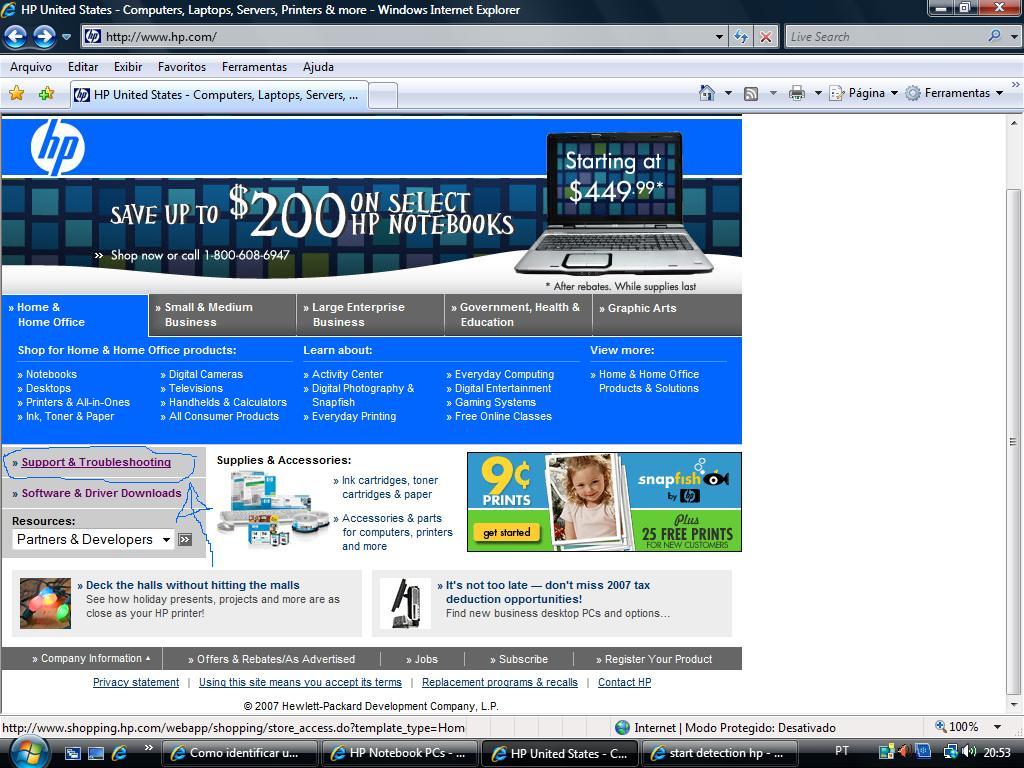Open the Free Online Classes link
This screenshot has height=768, width=1024.
(x=503, y=416)
